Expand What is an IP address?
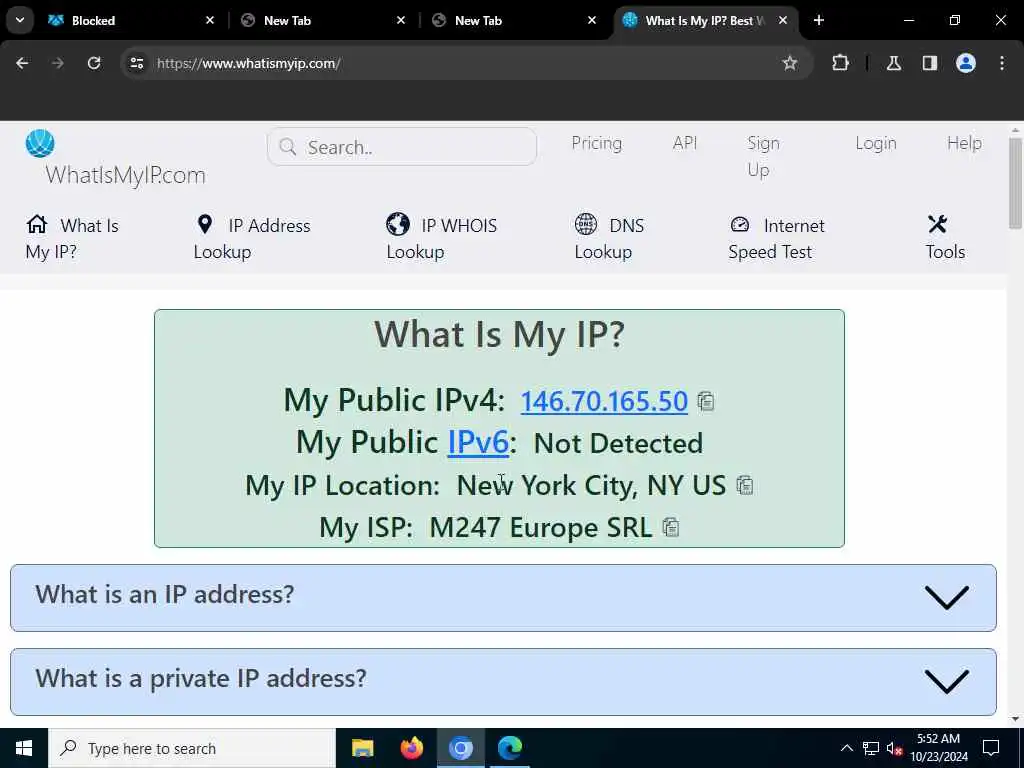Viewport: 1024px width, 768px height. tap(504, 598)
